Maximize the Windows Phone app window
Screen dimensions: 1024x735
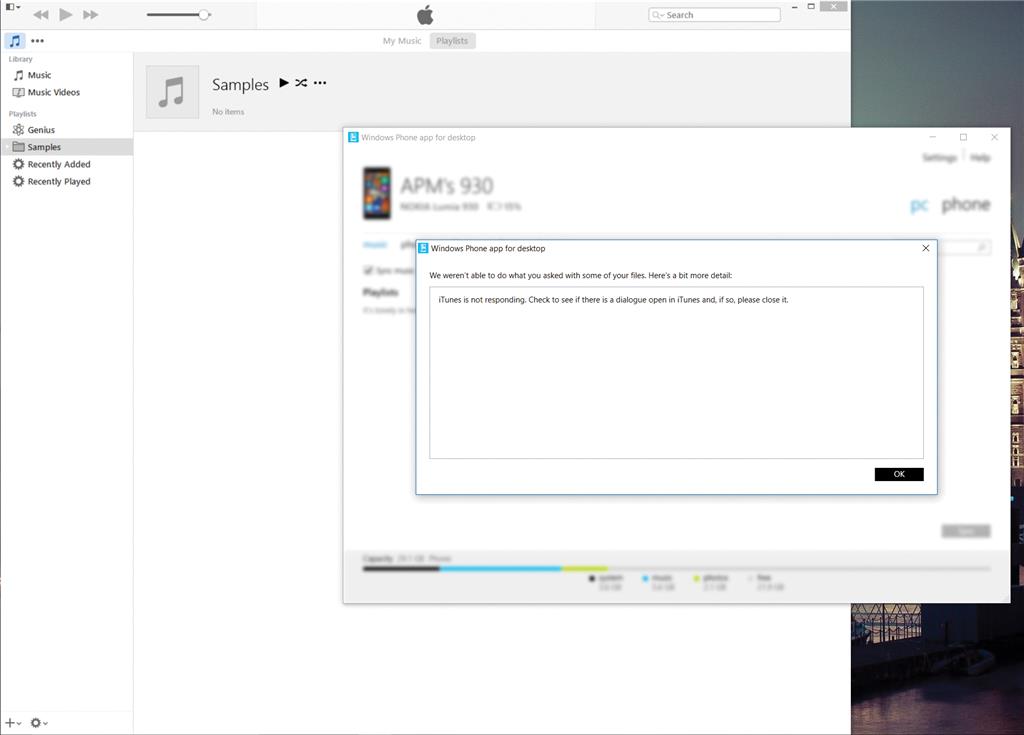coord(963,137)
